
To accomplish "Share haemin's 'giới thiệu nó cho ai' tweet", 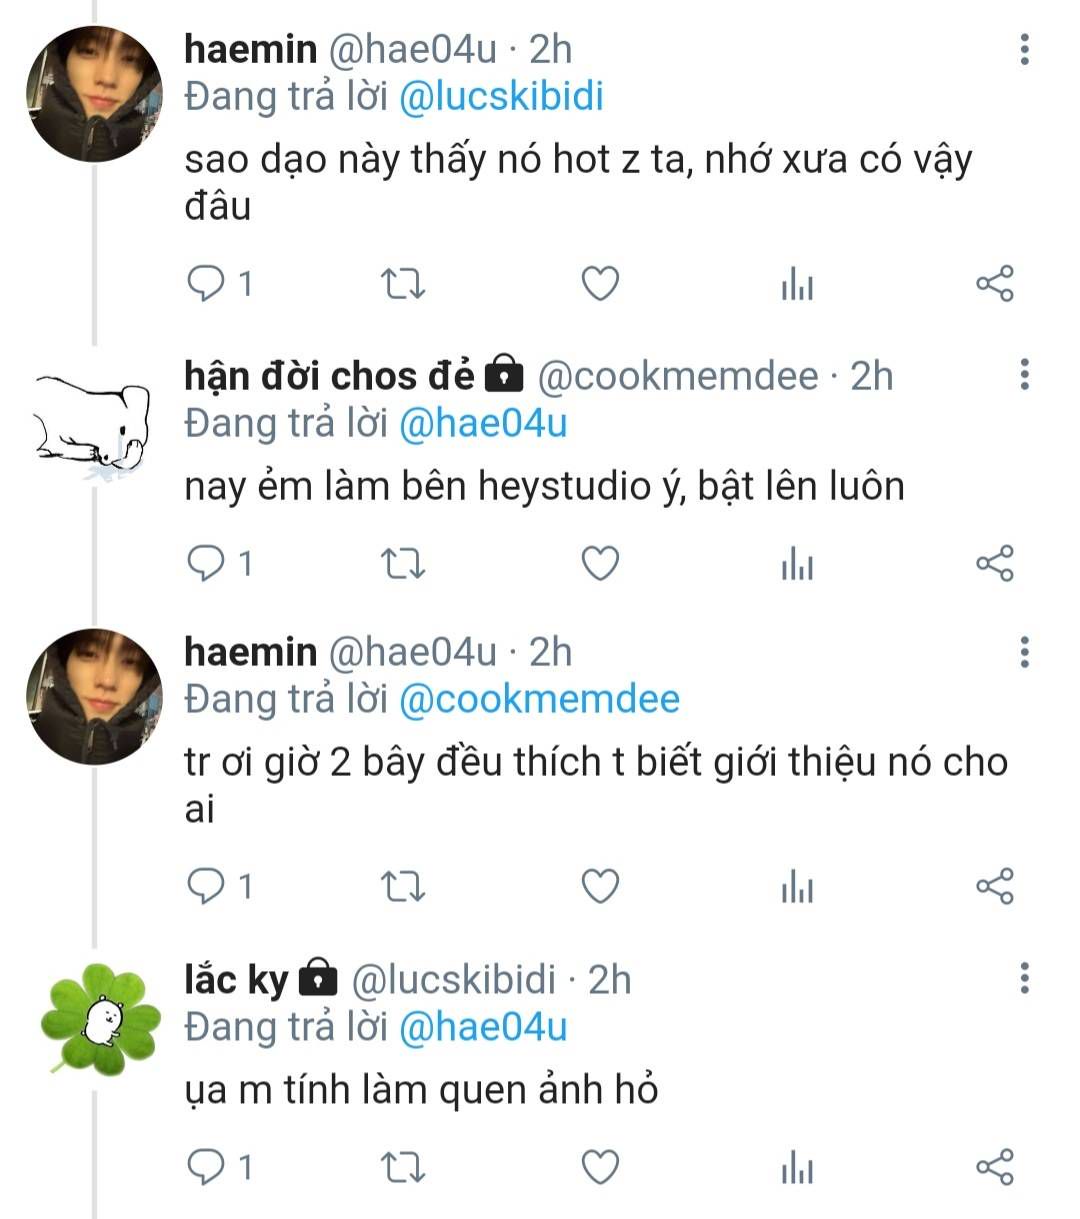I will (x=994, y=886).
